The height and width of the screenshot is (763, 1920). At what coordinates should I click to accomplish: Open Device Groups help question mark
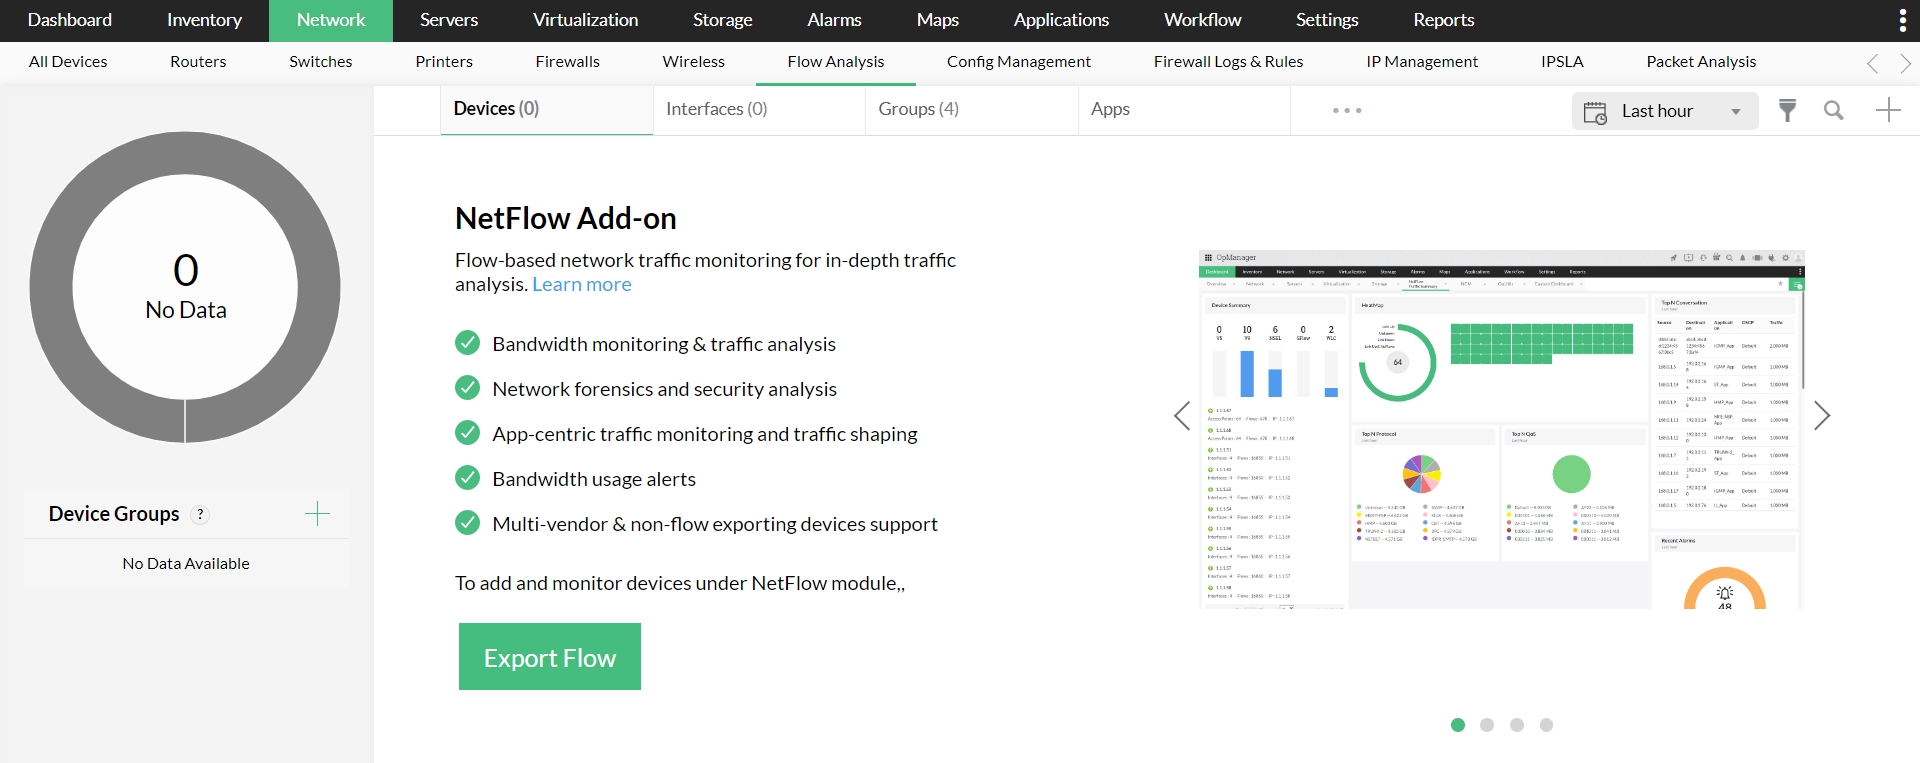[x=200, y=514]
